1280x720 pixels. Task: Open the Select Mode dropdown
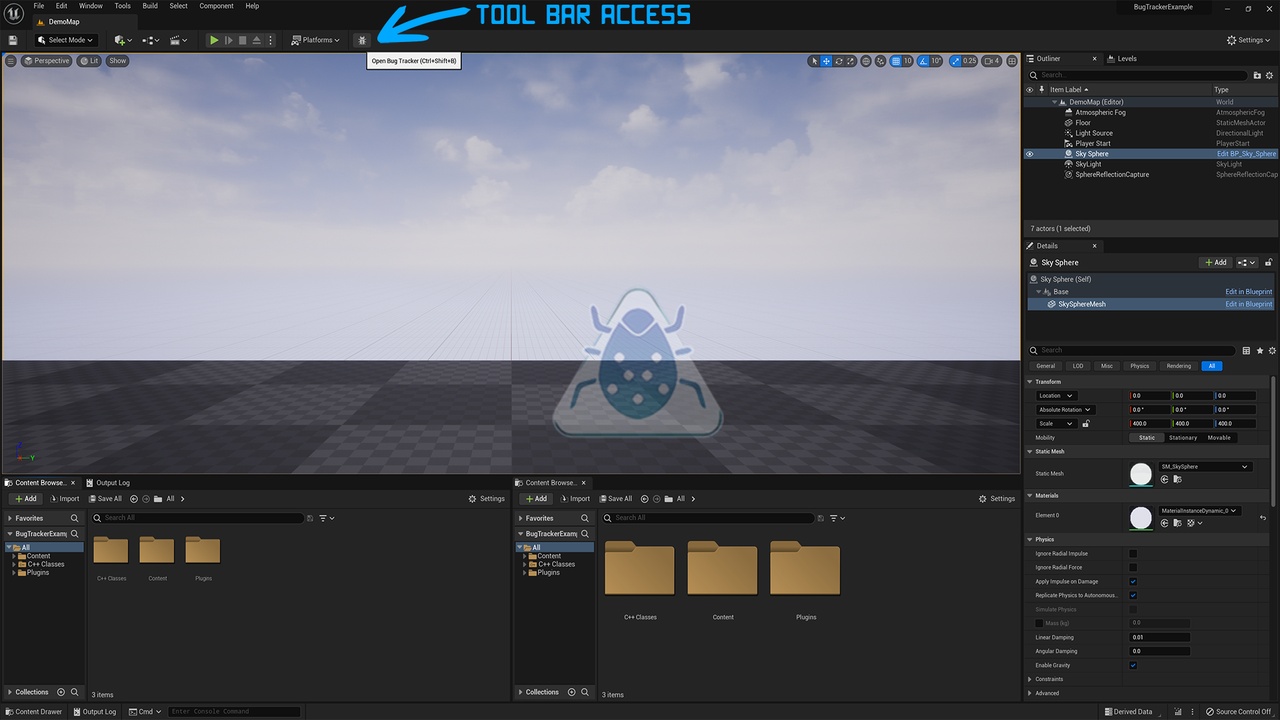click(65, 40)
